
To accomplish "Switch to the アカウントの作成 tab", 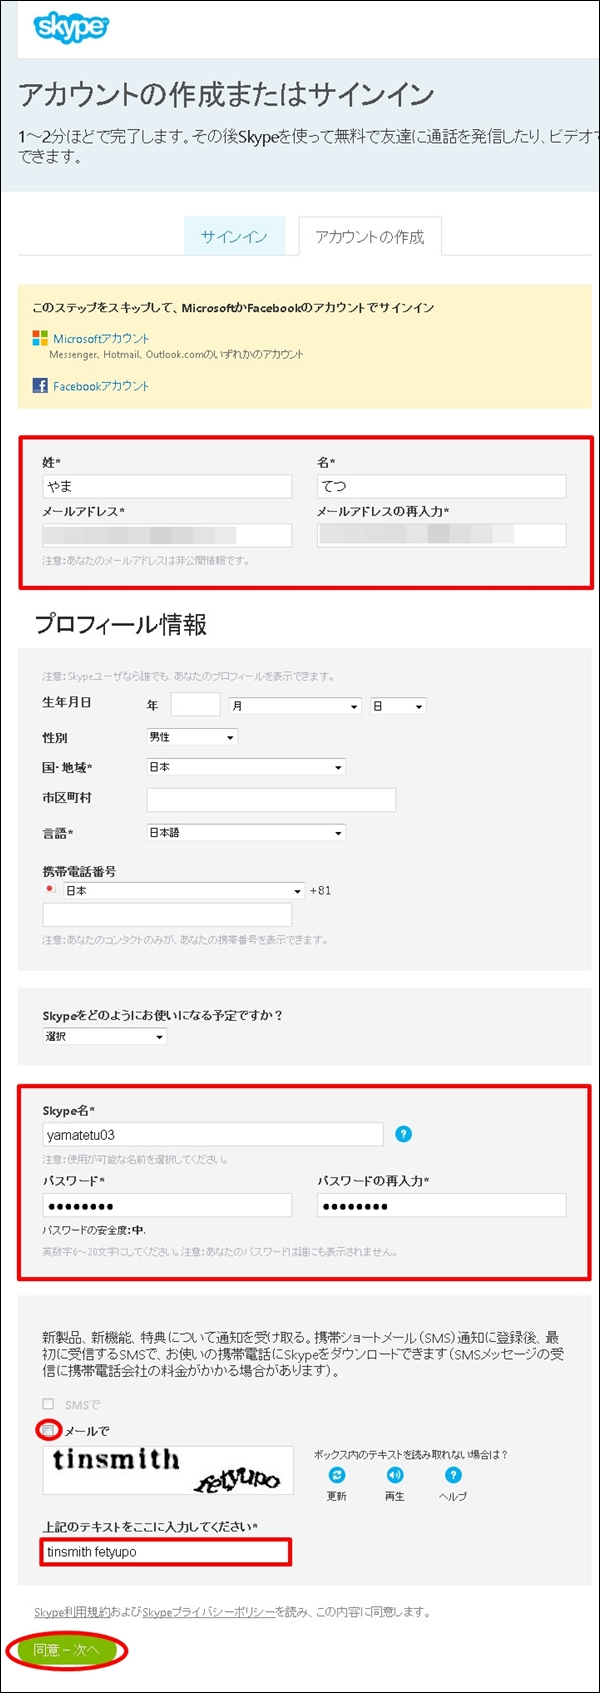I will pyautogui.click(x=370, y=236).
